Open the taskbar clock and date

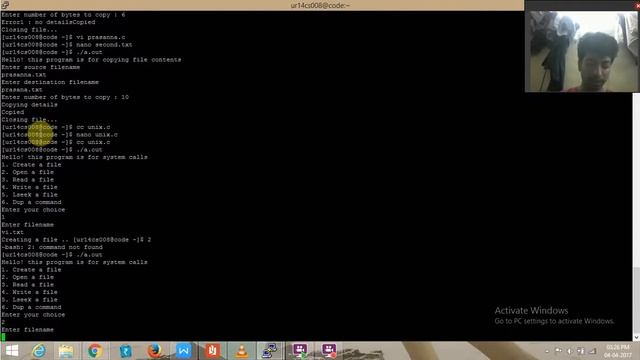coord(618,351)
